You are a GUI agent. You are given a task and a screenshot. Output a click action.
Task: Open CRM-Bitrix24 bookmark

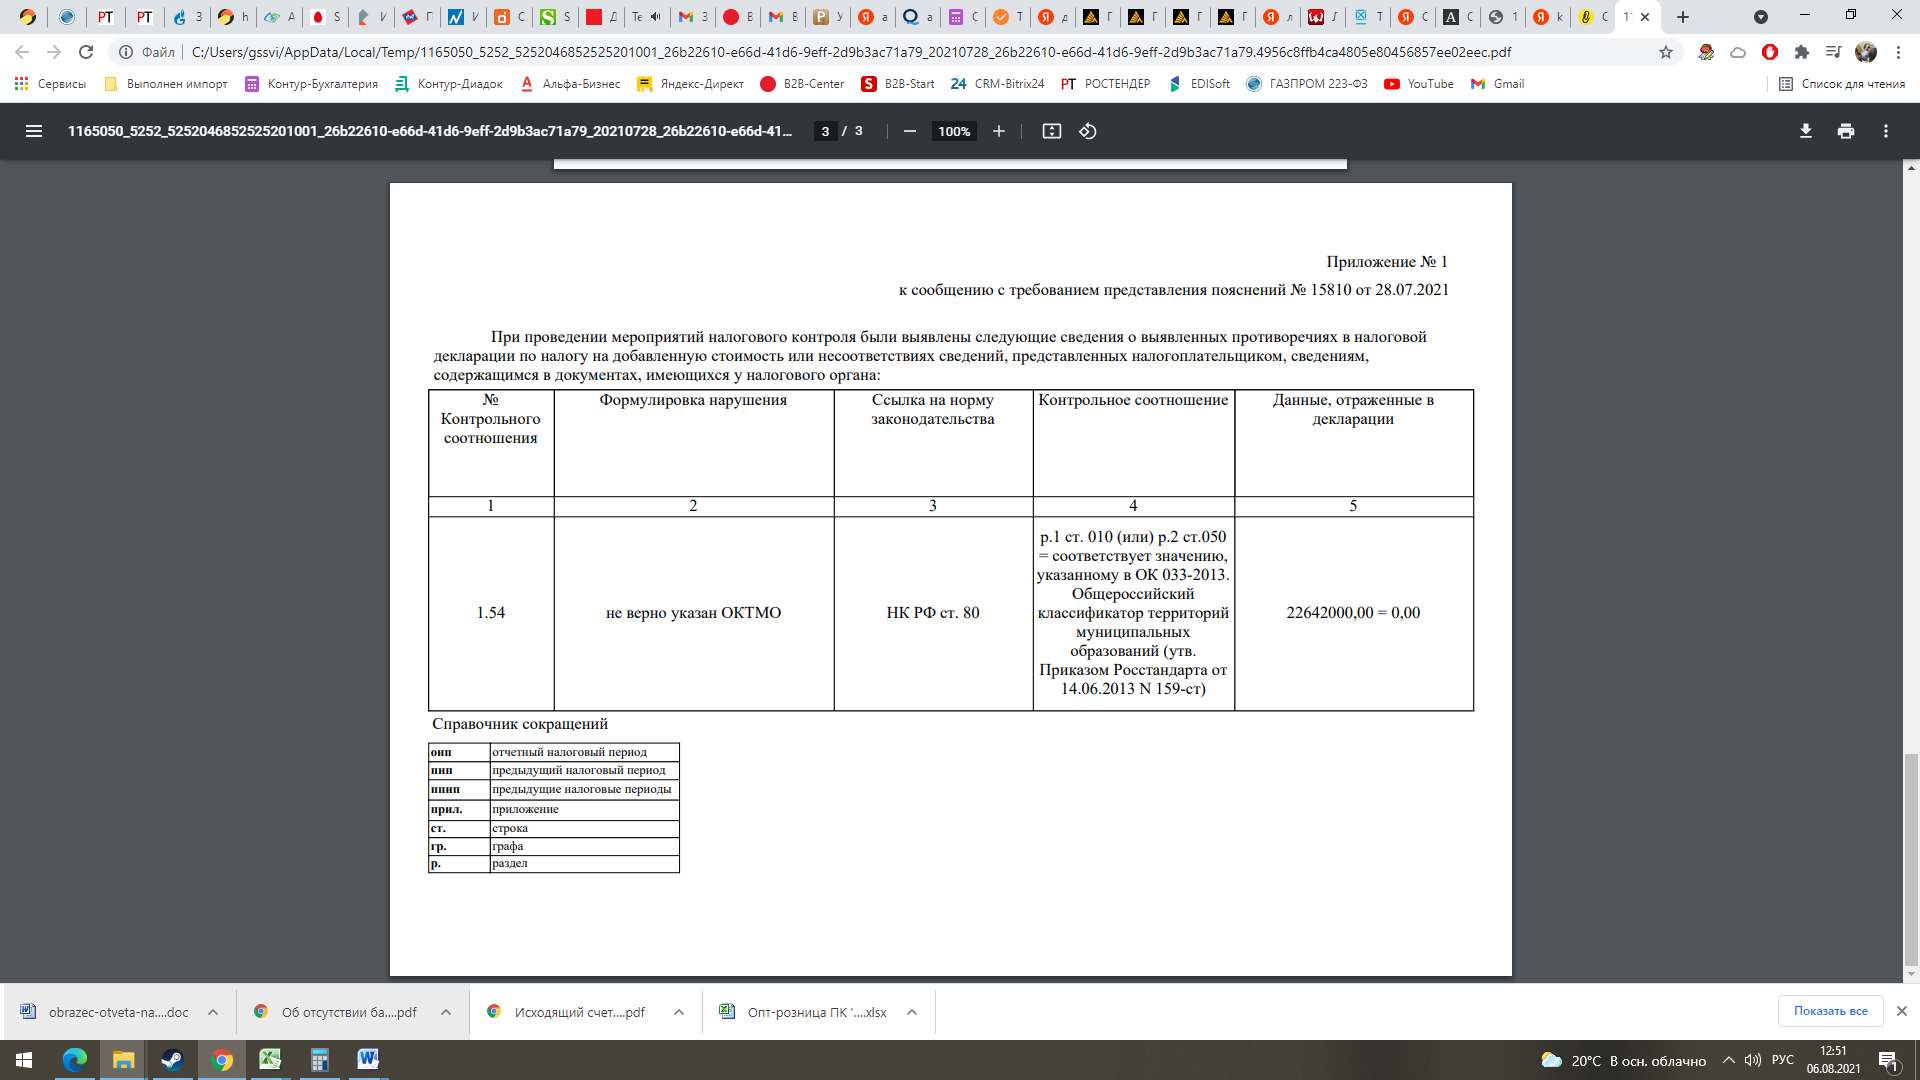pos(997,84)
